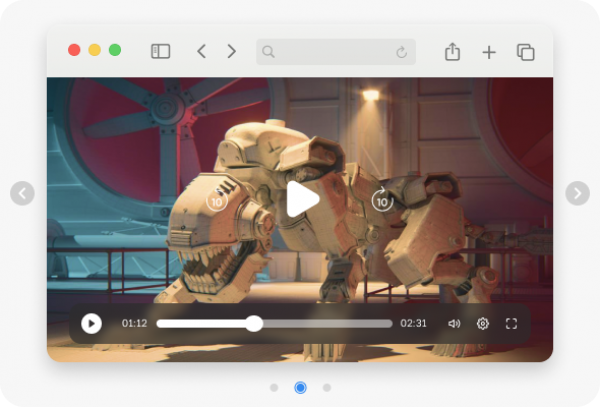
Task: Enter fullscreen video mode
Action: pyautogui.click(x=511, y=323)
